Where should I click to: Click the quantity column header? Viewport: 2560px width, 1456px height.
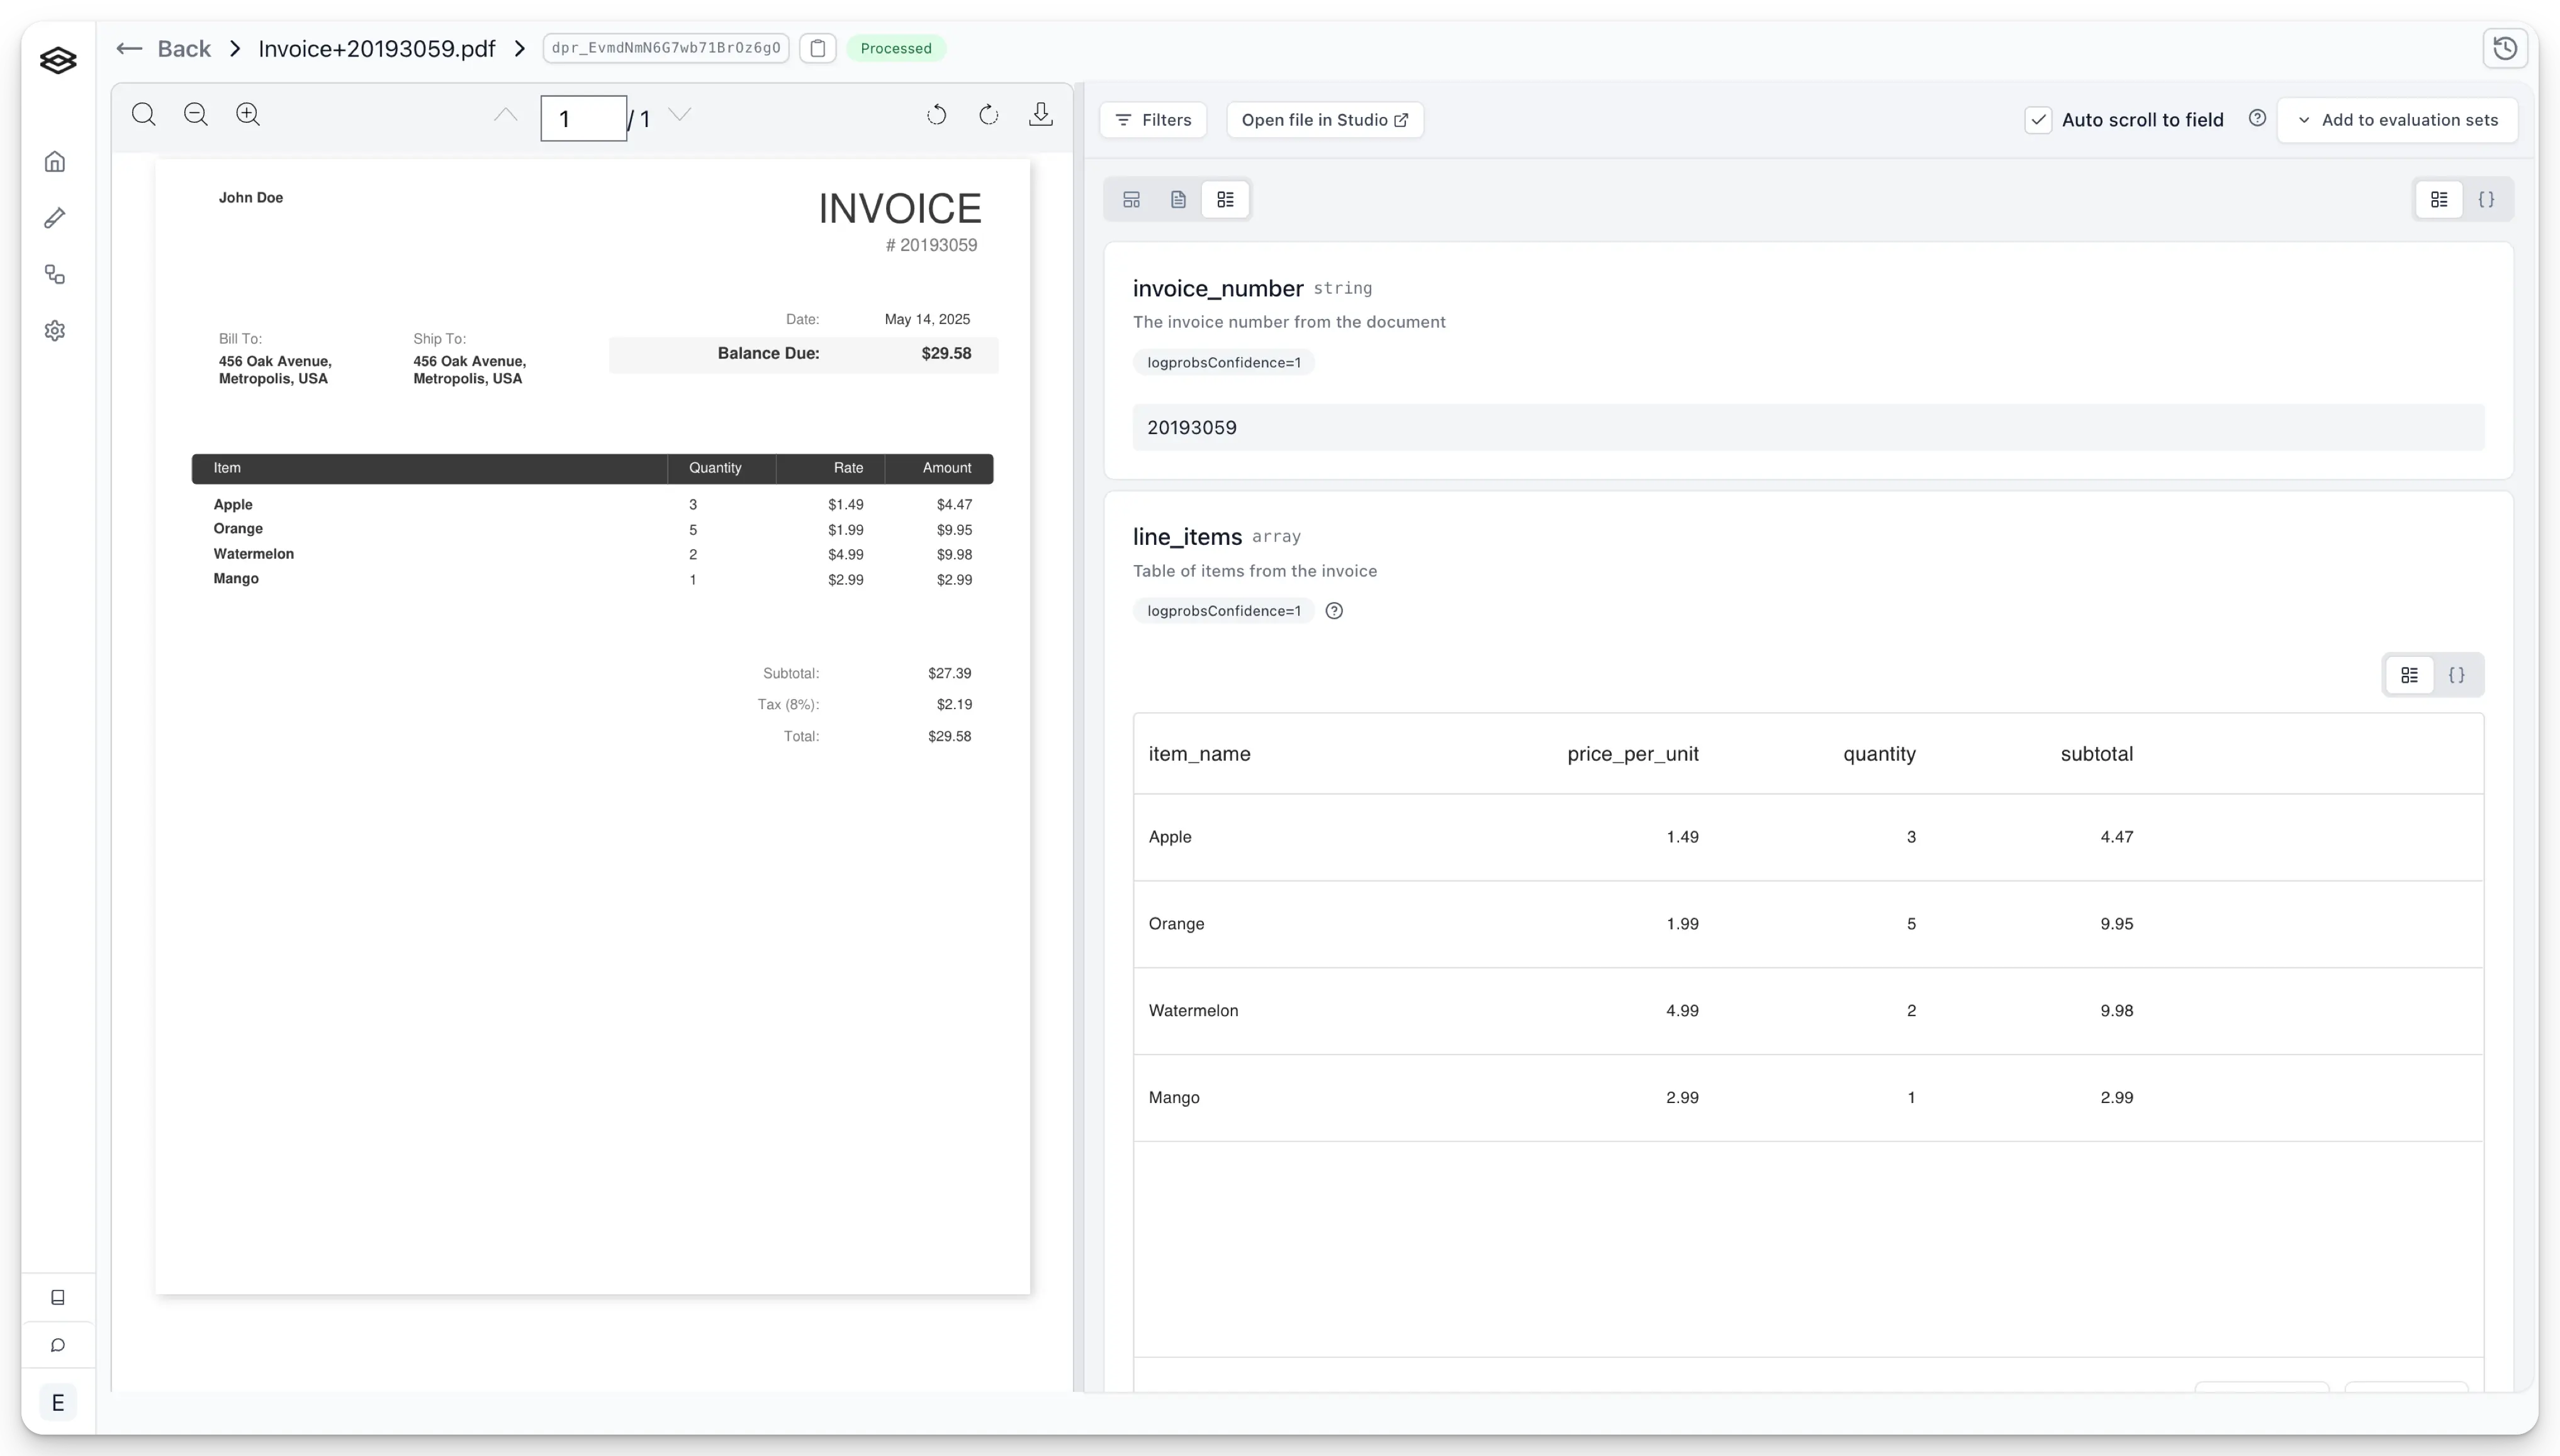tap(1879, 754)
